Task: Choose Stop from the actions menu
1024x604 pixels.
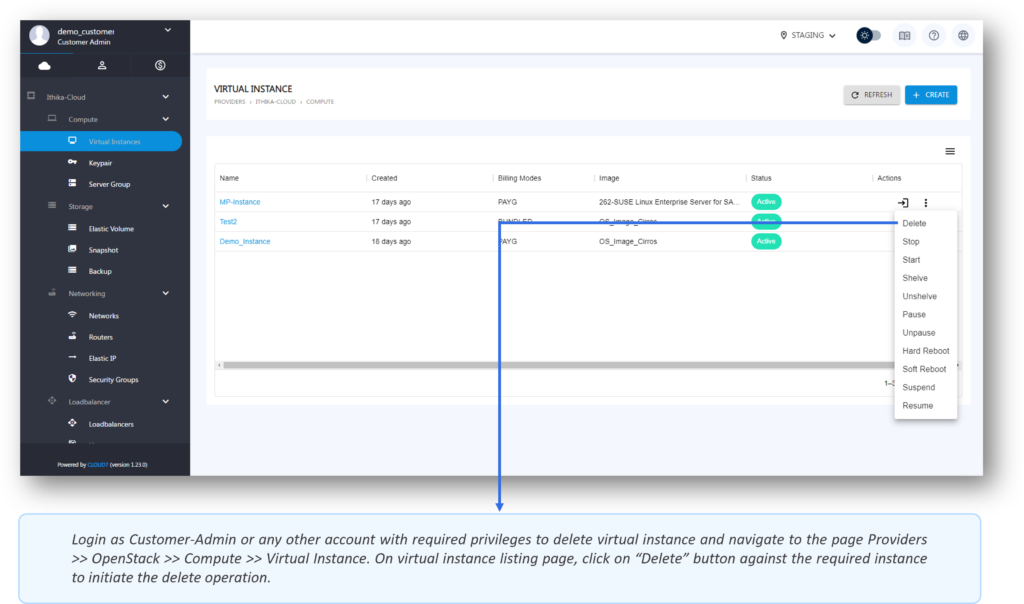Action: coord(910,242)
